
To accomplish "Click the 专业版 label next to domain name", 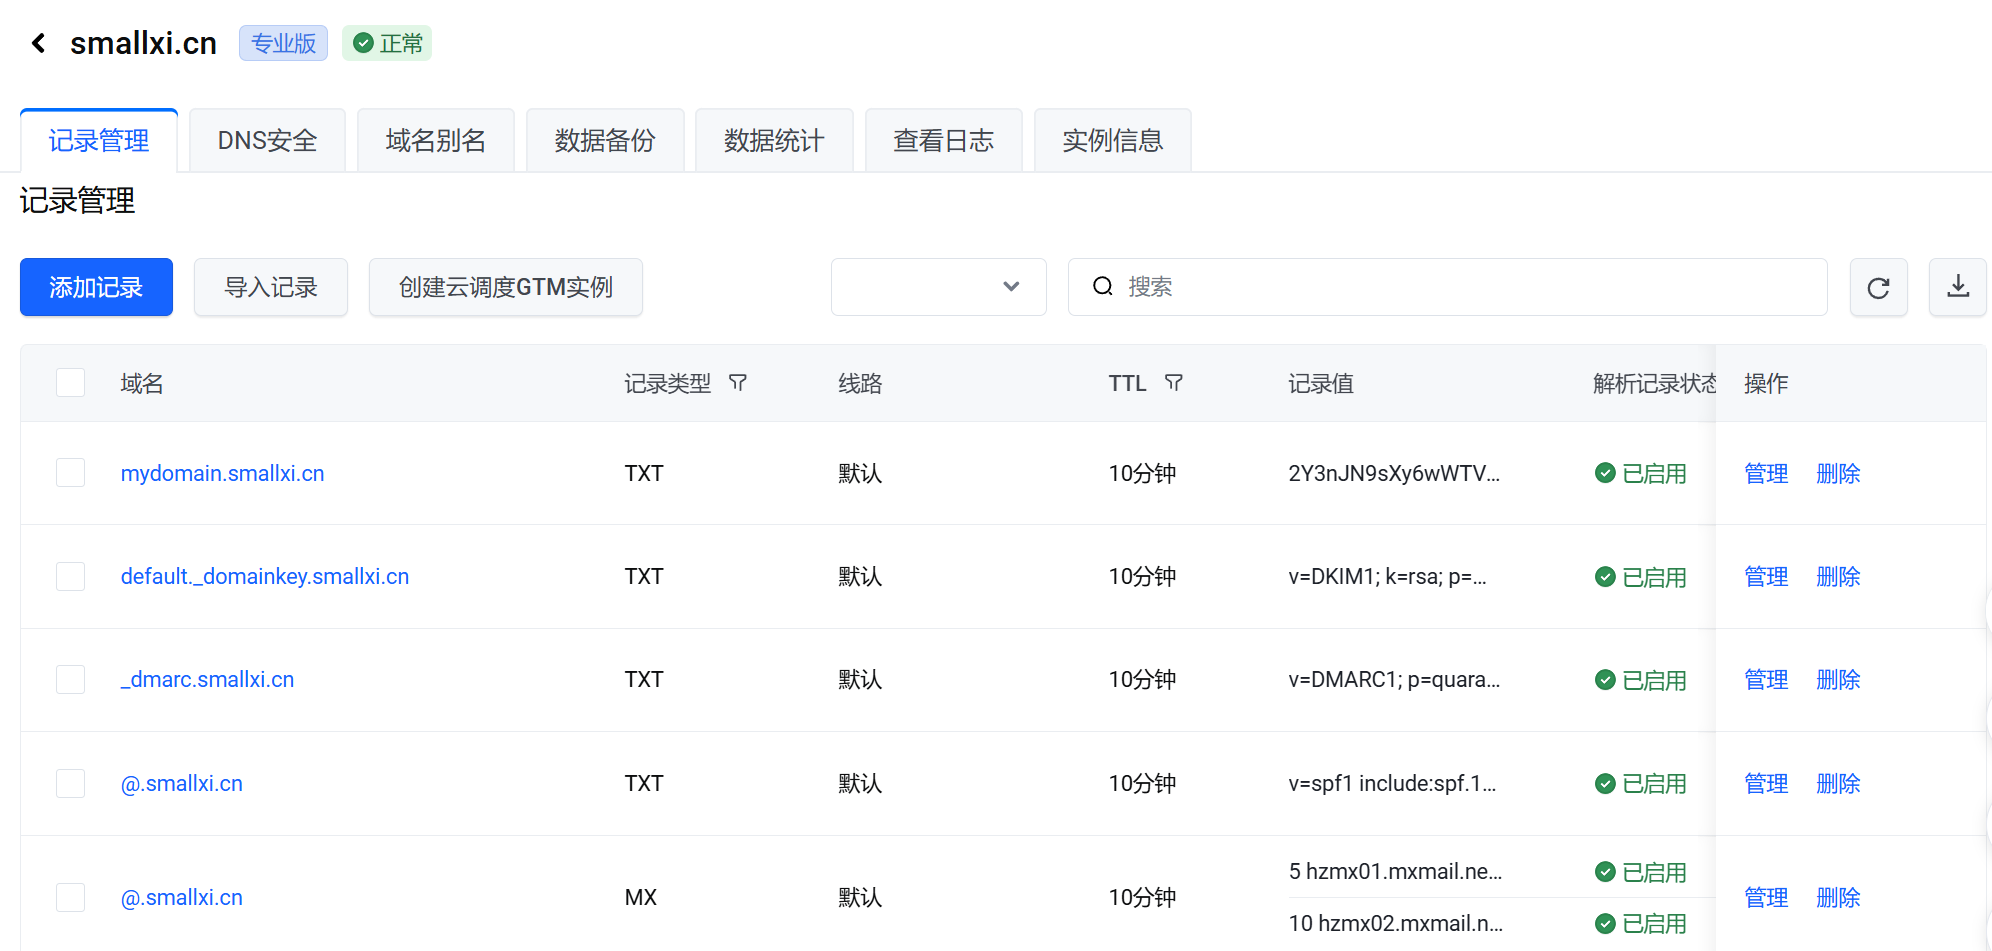I will 283,43.
